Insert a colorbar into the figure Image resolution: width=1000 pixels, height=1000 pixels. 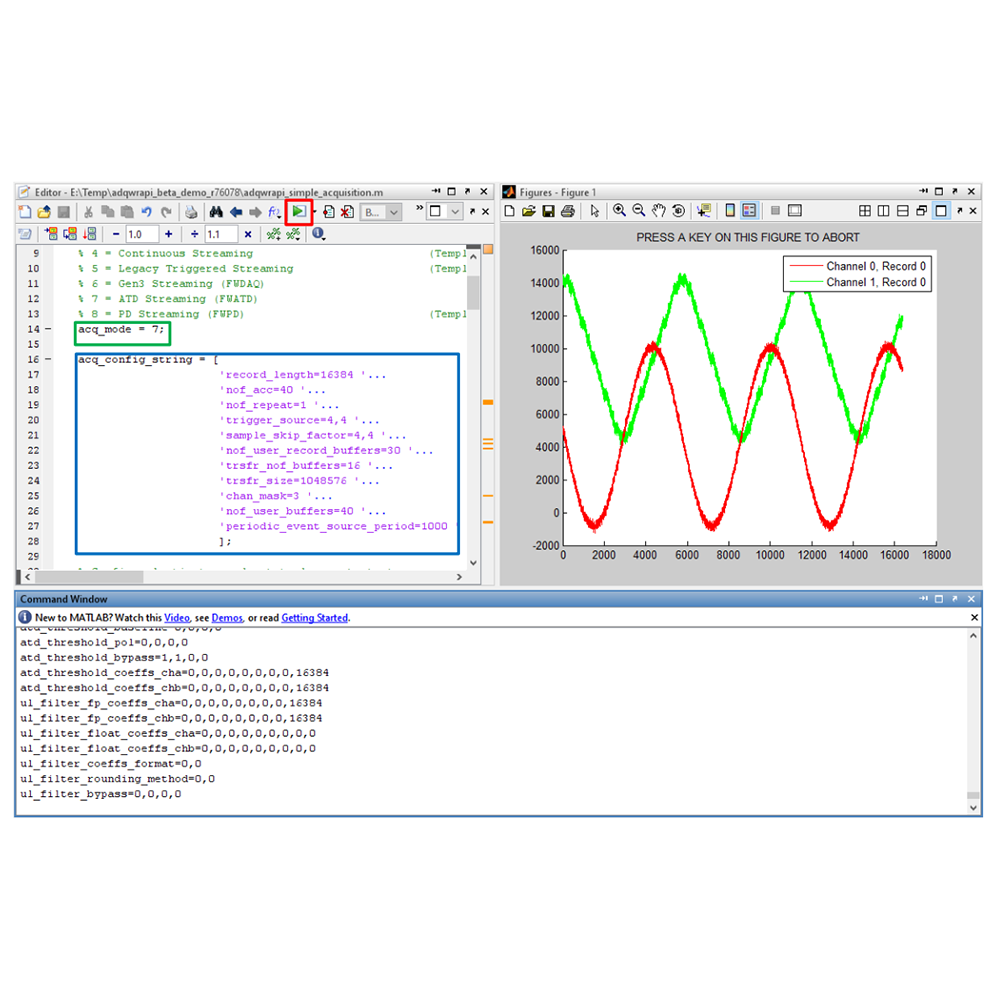[729, 209]
